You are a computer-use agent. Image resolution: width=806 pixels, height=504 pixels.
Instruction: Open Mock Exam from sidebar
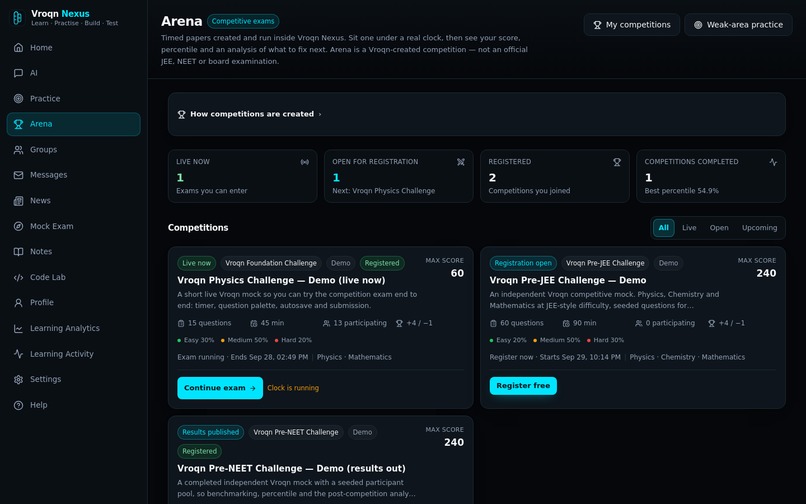pos(74,226)
